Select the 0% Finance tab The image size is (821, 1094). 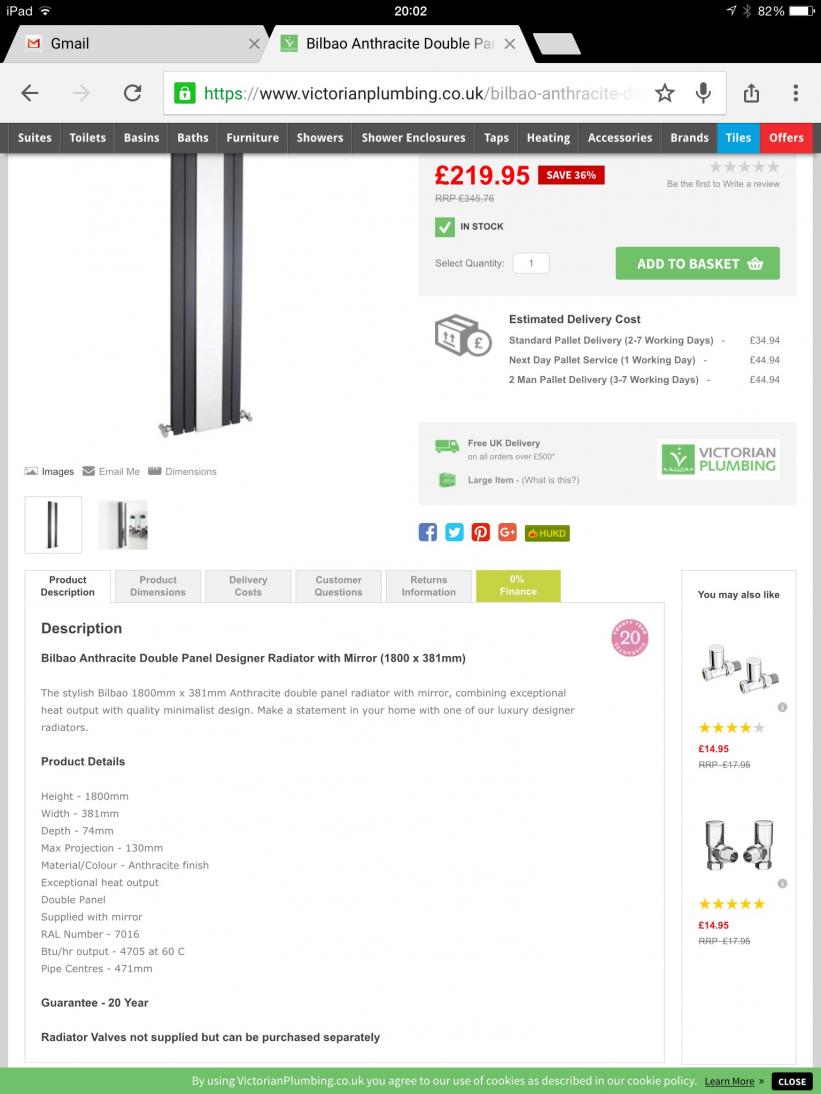tap(518, 585)
